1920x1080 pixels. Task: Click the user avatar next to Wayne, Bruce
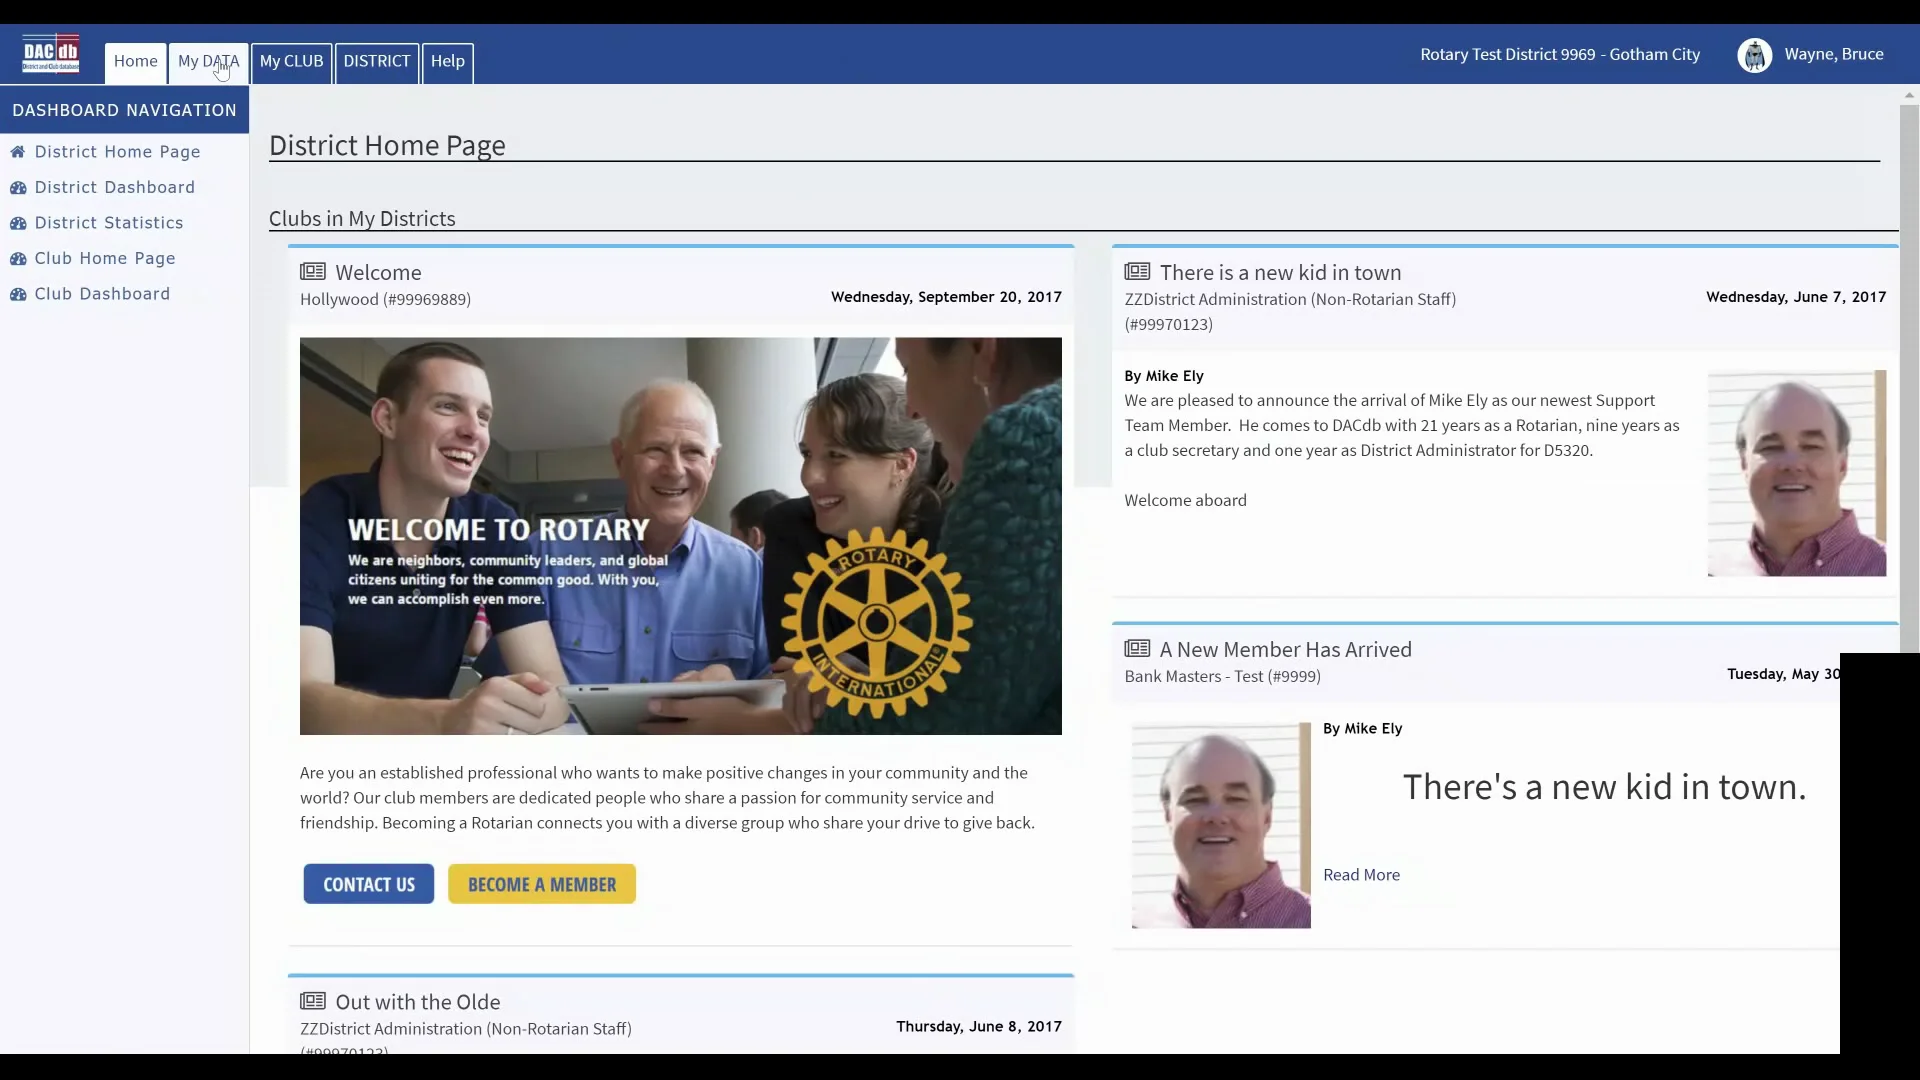click(1754, 55)
